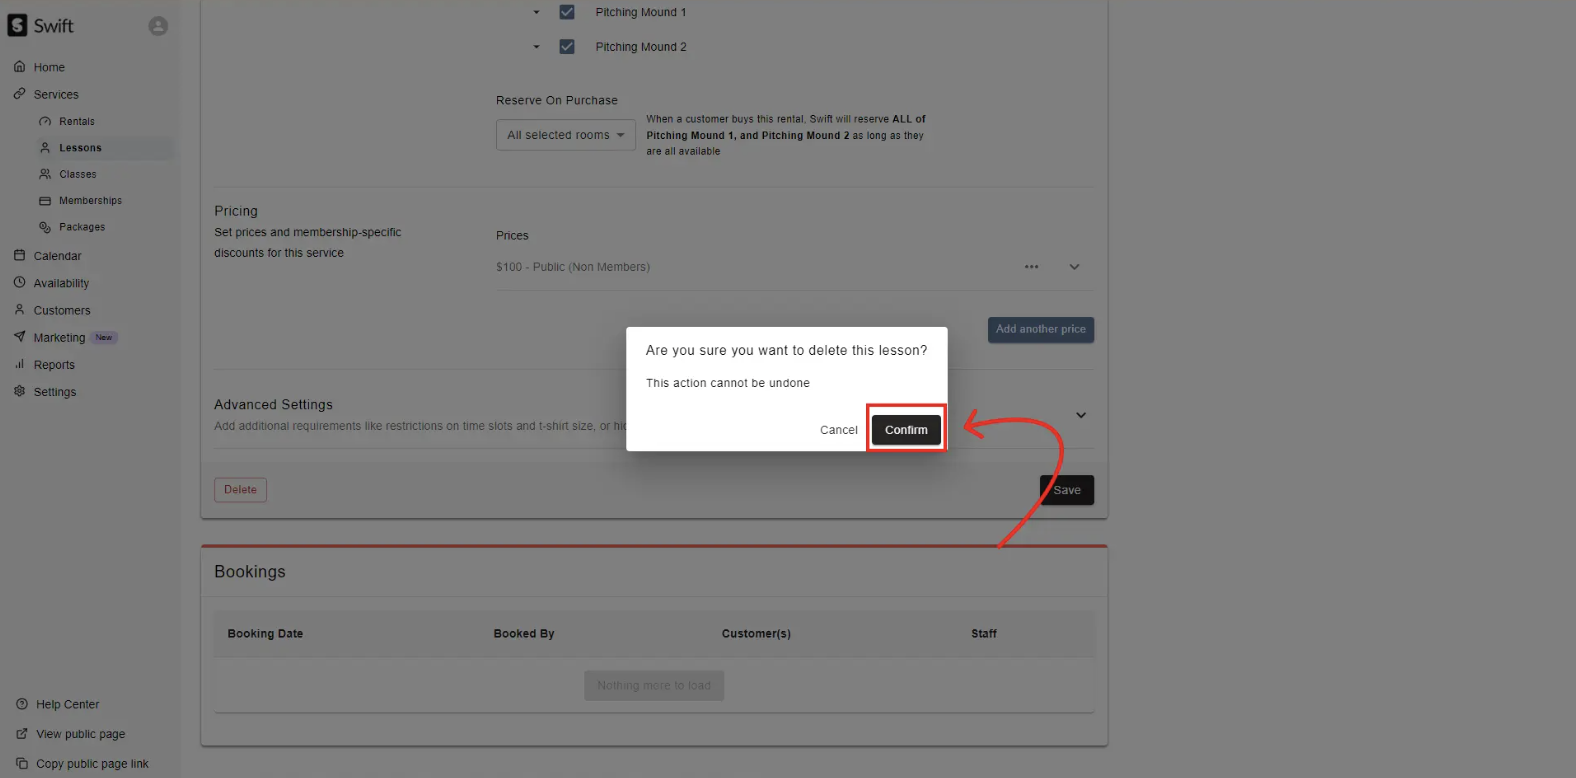
Task: Click the Reports bar chart icon
Action: [x=19, y=365]
